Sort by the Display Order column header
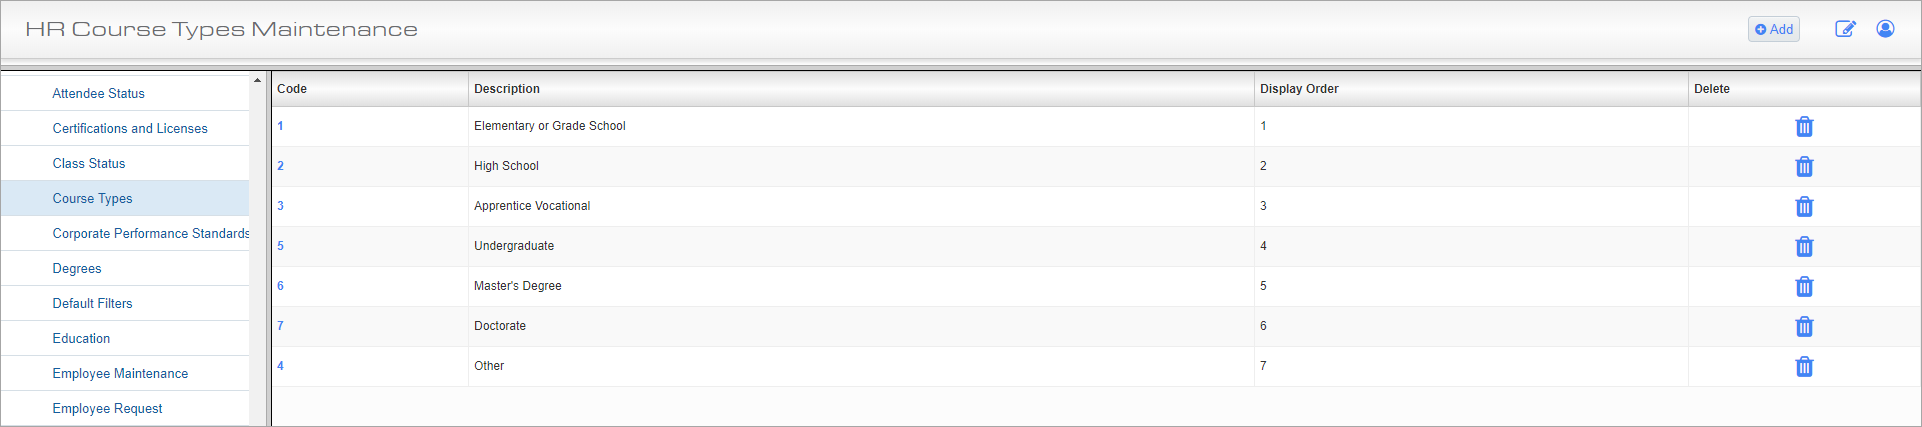The width and height of the screenshot is (1922, 427). (x=1299, y=89)
